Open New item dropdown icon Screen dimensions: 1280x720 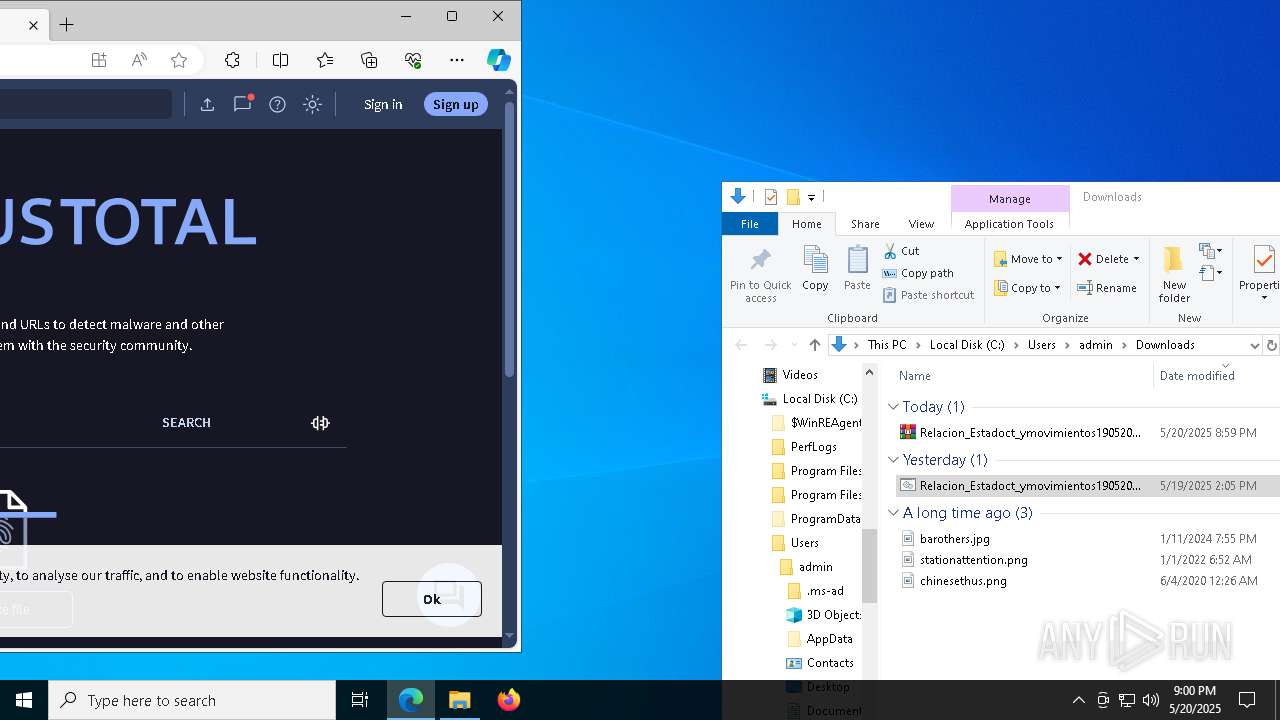click(x=1210, y=251)
